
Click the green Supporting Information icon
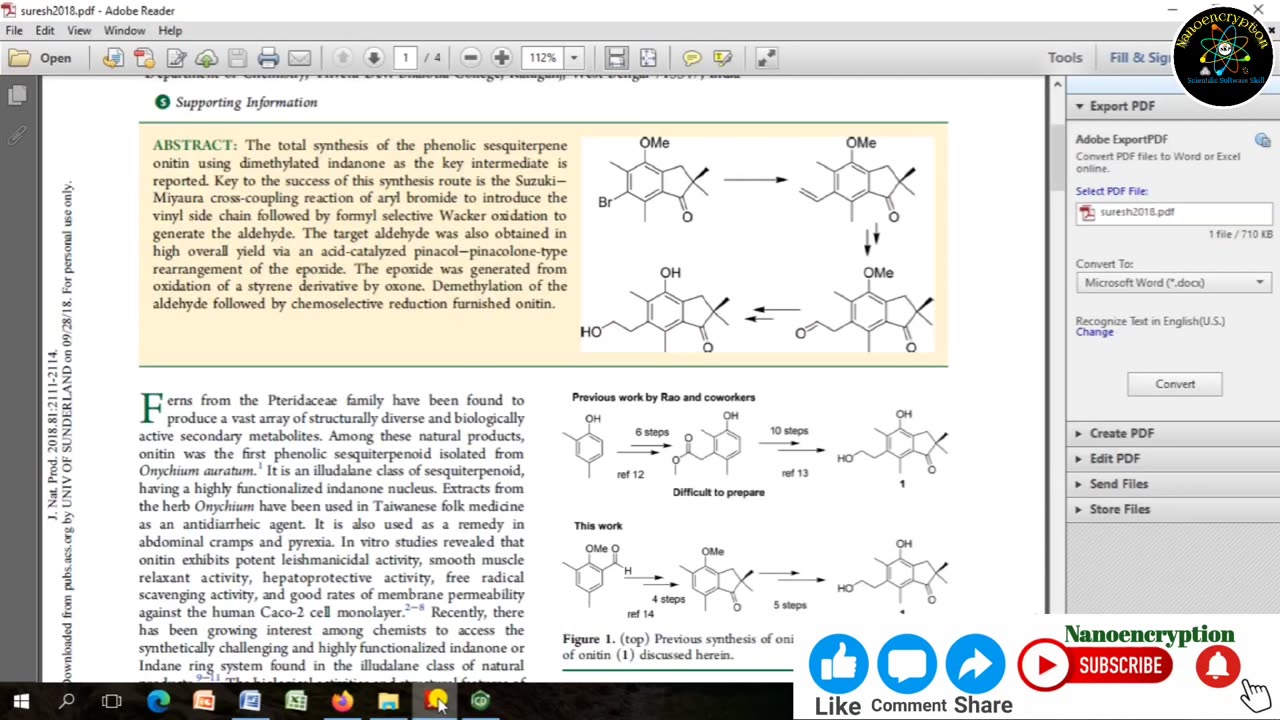(x=162, y=102)
